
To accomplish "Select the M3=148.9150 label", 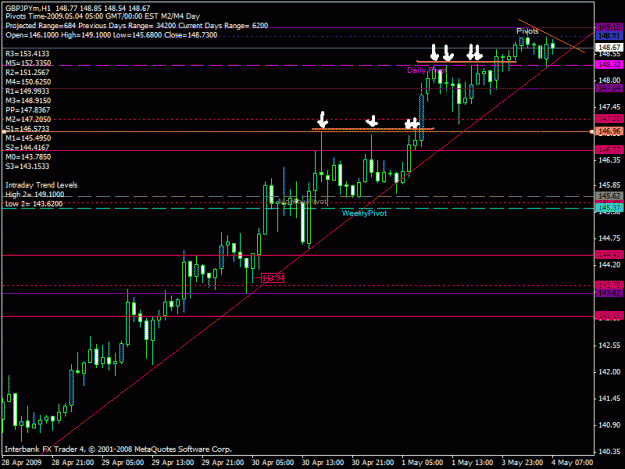I will (x=28, y=100).
